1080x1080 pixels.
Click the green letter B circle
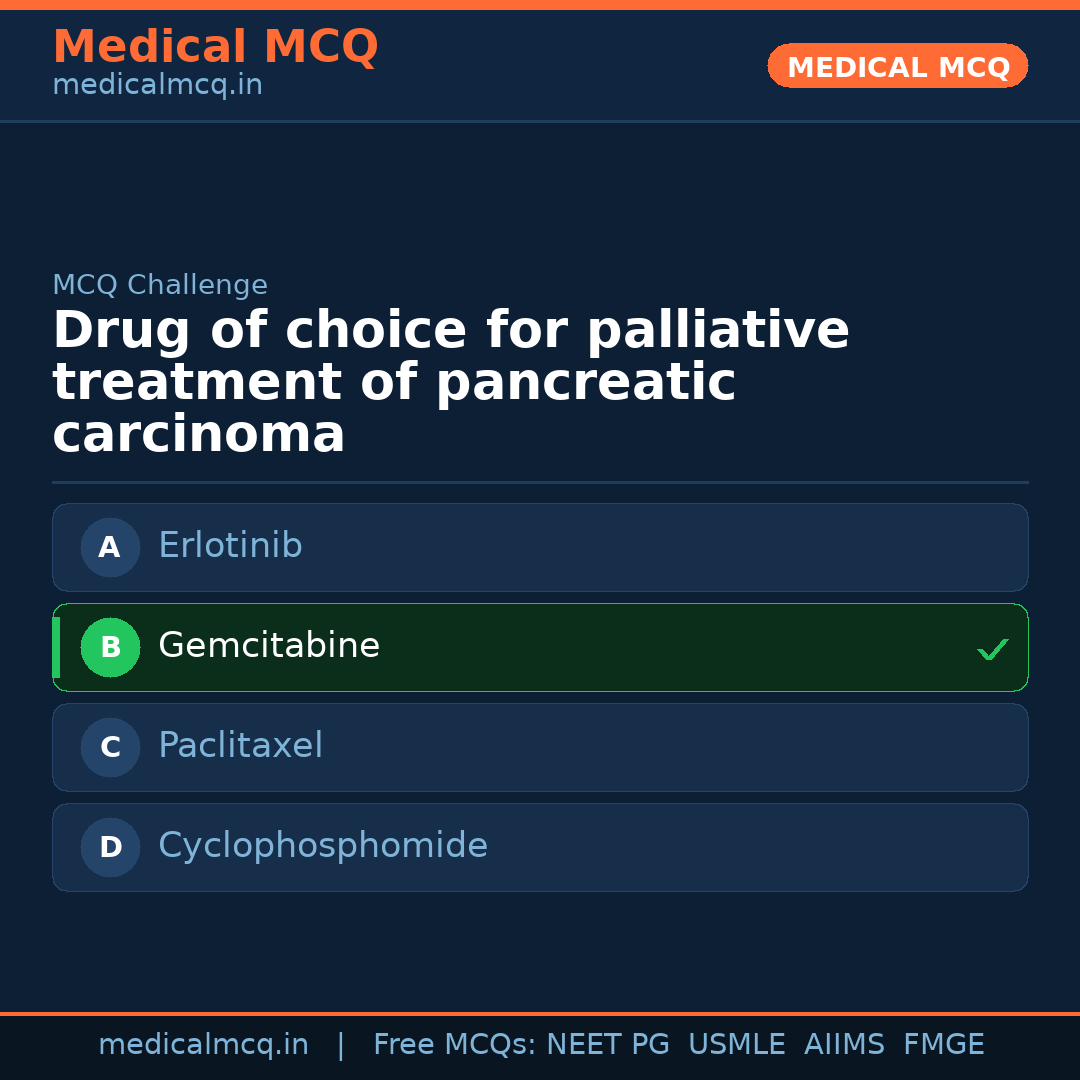point(110,647)
